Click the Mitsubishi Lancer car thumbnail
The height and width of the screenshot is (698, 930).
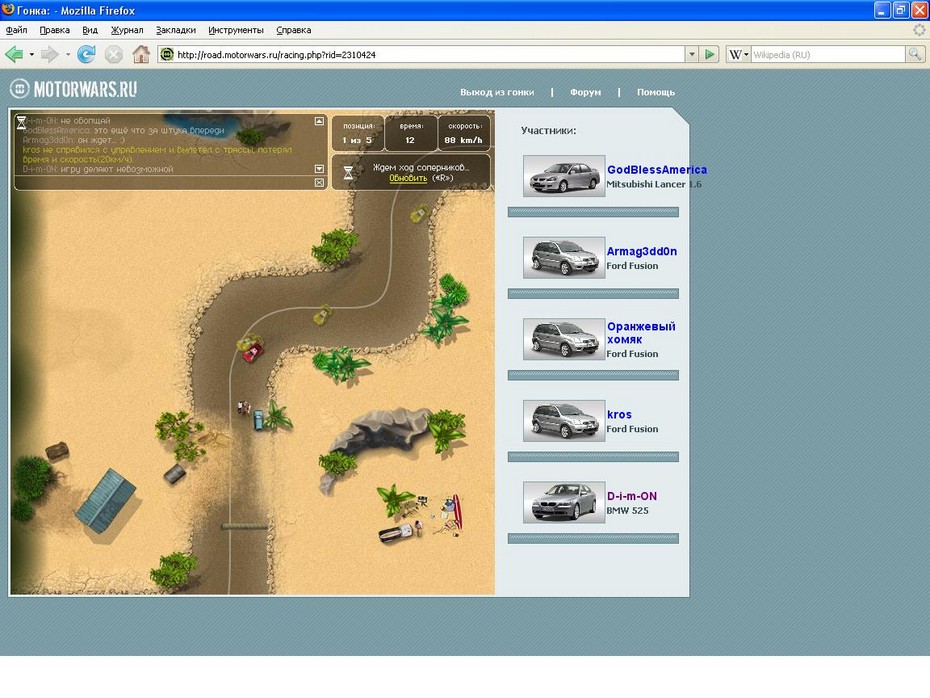click(564, 176)
